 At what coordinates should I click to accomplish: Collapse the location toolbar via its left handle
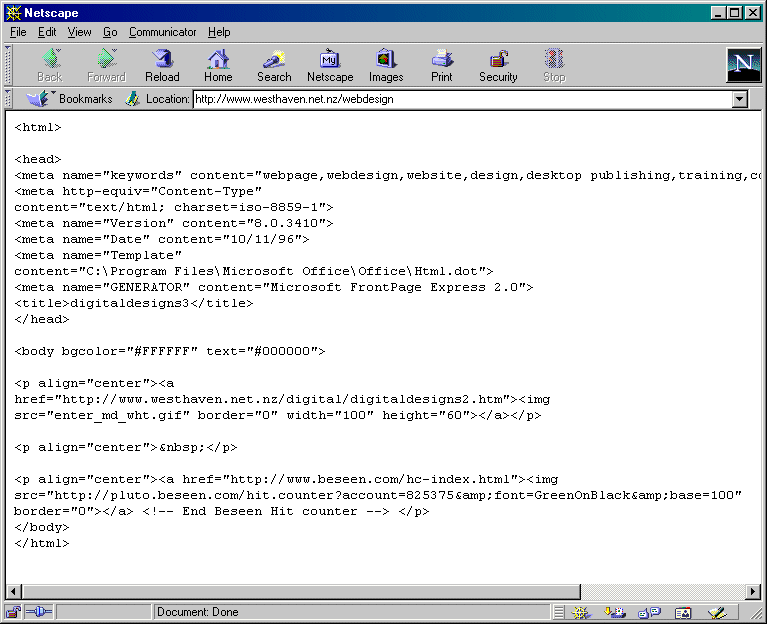pos(8,99)
